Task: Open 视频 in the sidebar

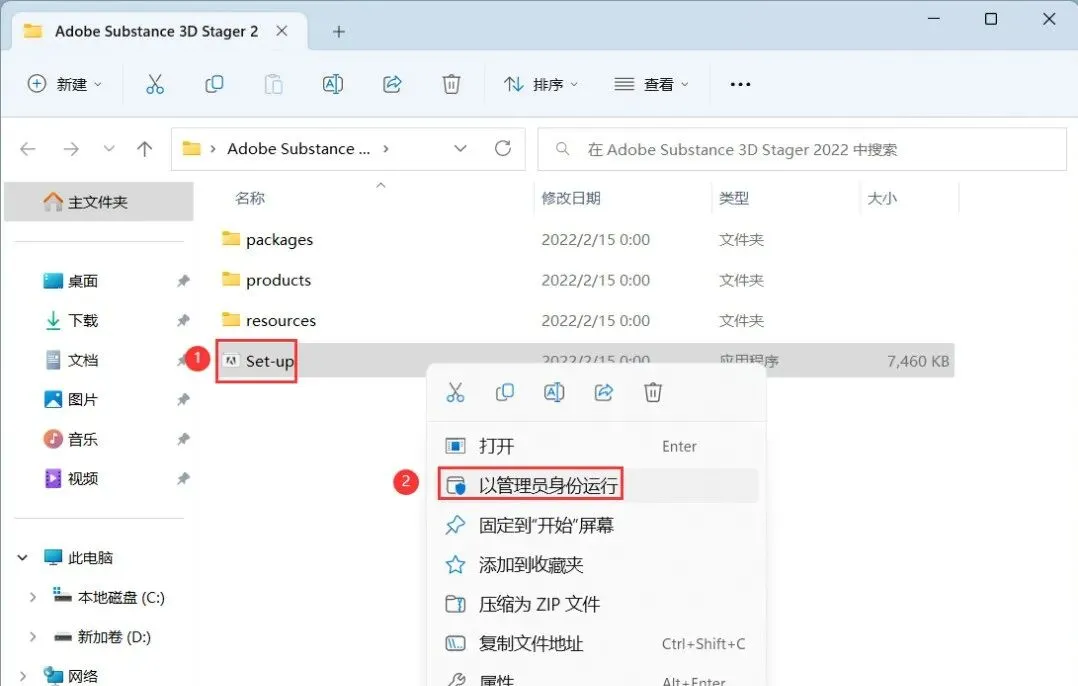Action: point(82,478)
